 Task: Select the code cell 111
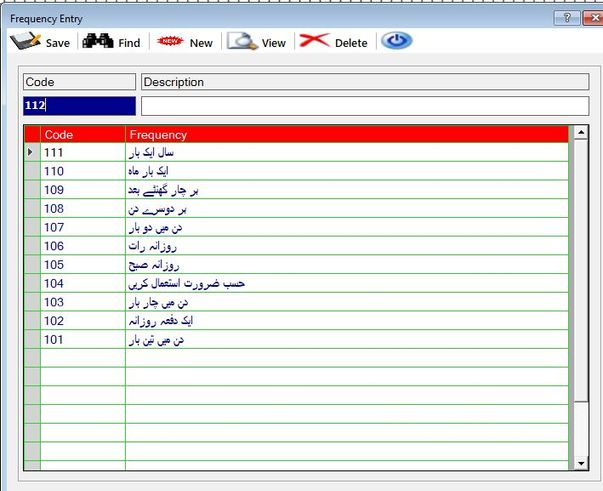coord(83,152)
